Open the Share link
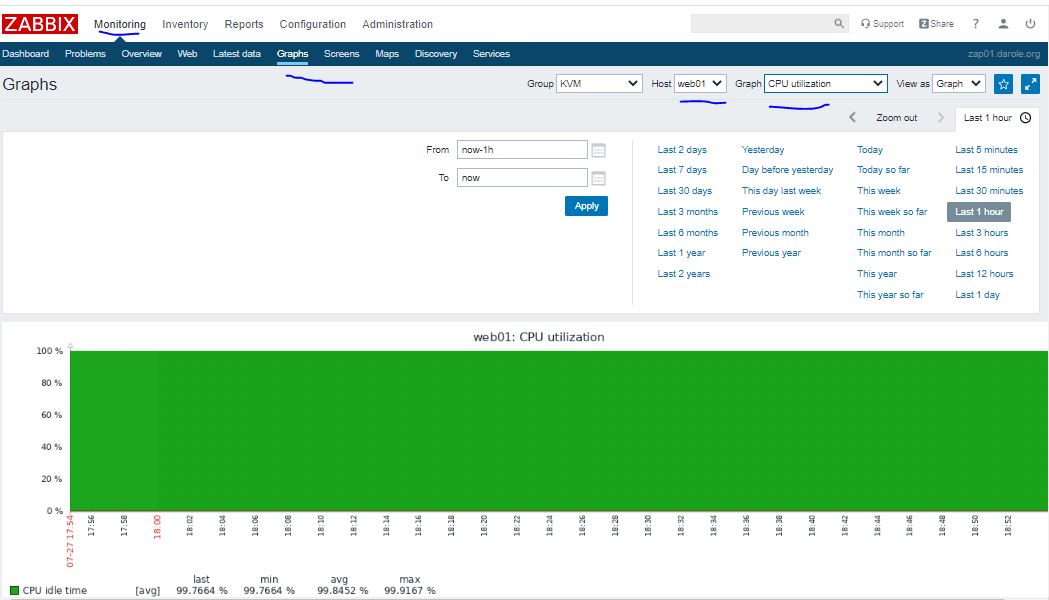 (937, 23)
